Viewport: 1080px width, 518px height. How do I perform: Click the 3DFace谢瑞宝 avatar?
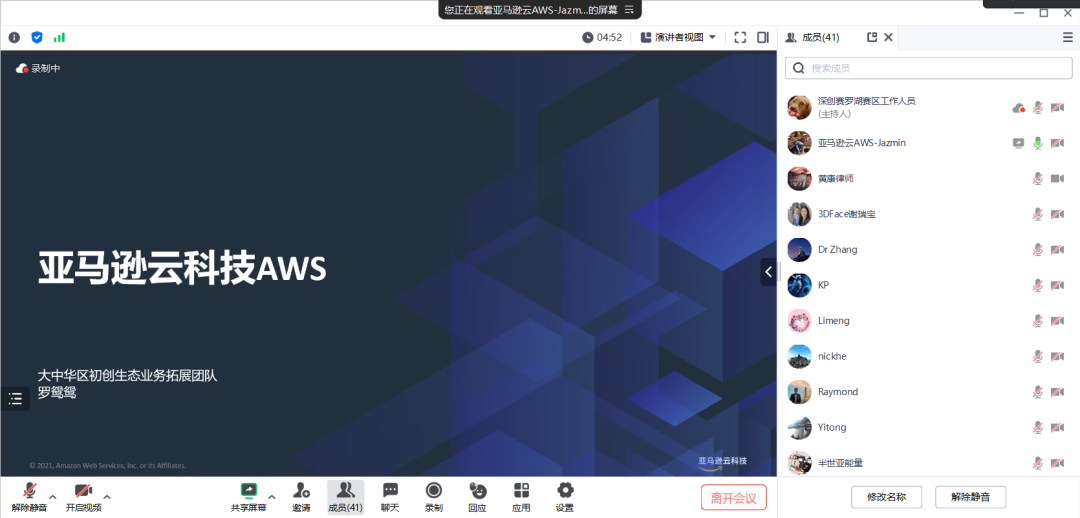tap(799, 214)
